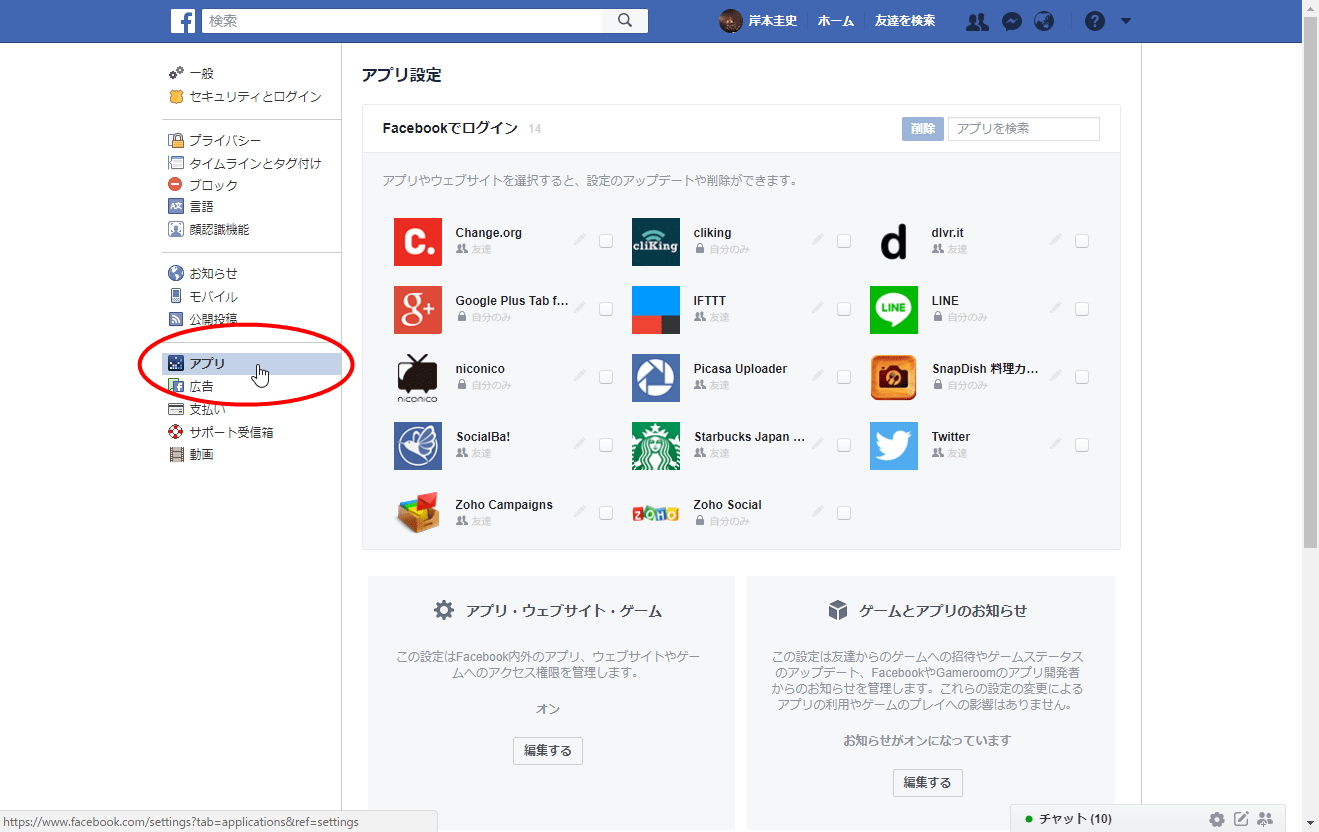Click the create group icon in chat bar
This screenshot has width=1319, height=832.
pyautogui.click(x=1266, y=819)
